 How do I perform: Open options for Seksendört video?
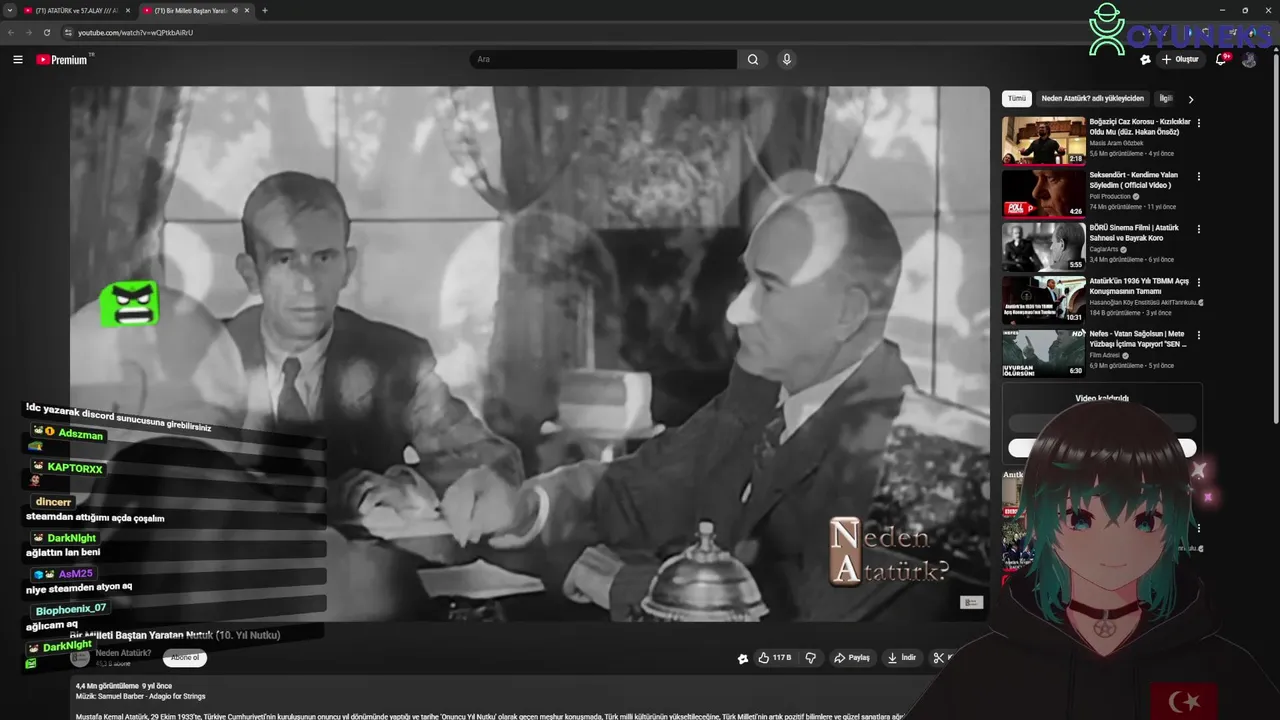pos(1198,176)
